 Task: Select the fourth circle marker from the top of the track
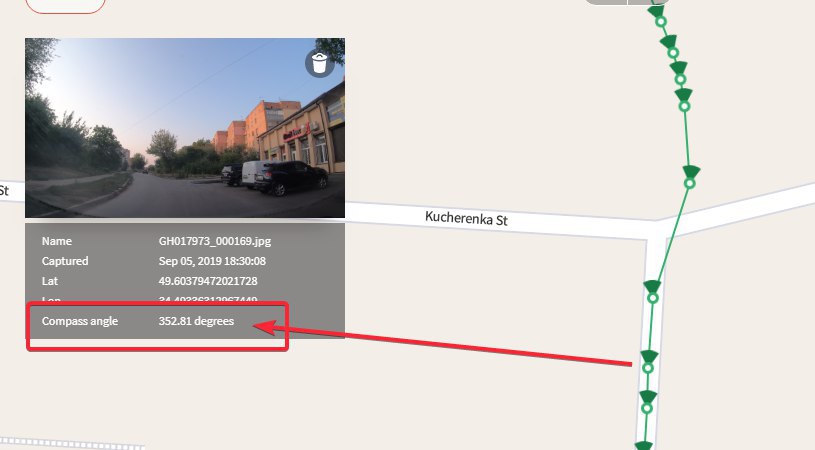click(685, 106)
